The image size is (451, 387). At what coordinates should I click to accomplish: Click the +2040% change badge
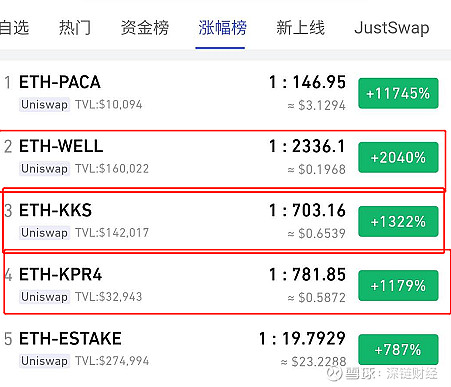click(398, 157)
